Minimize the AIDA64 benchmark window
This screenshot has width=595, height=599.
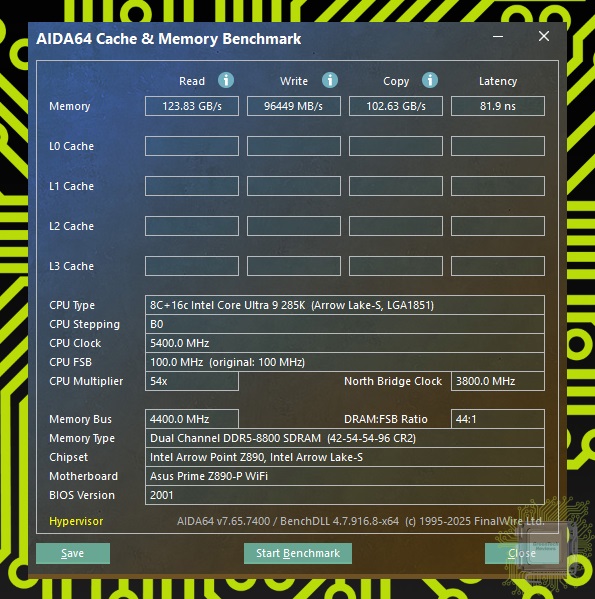click(498, 37)
